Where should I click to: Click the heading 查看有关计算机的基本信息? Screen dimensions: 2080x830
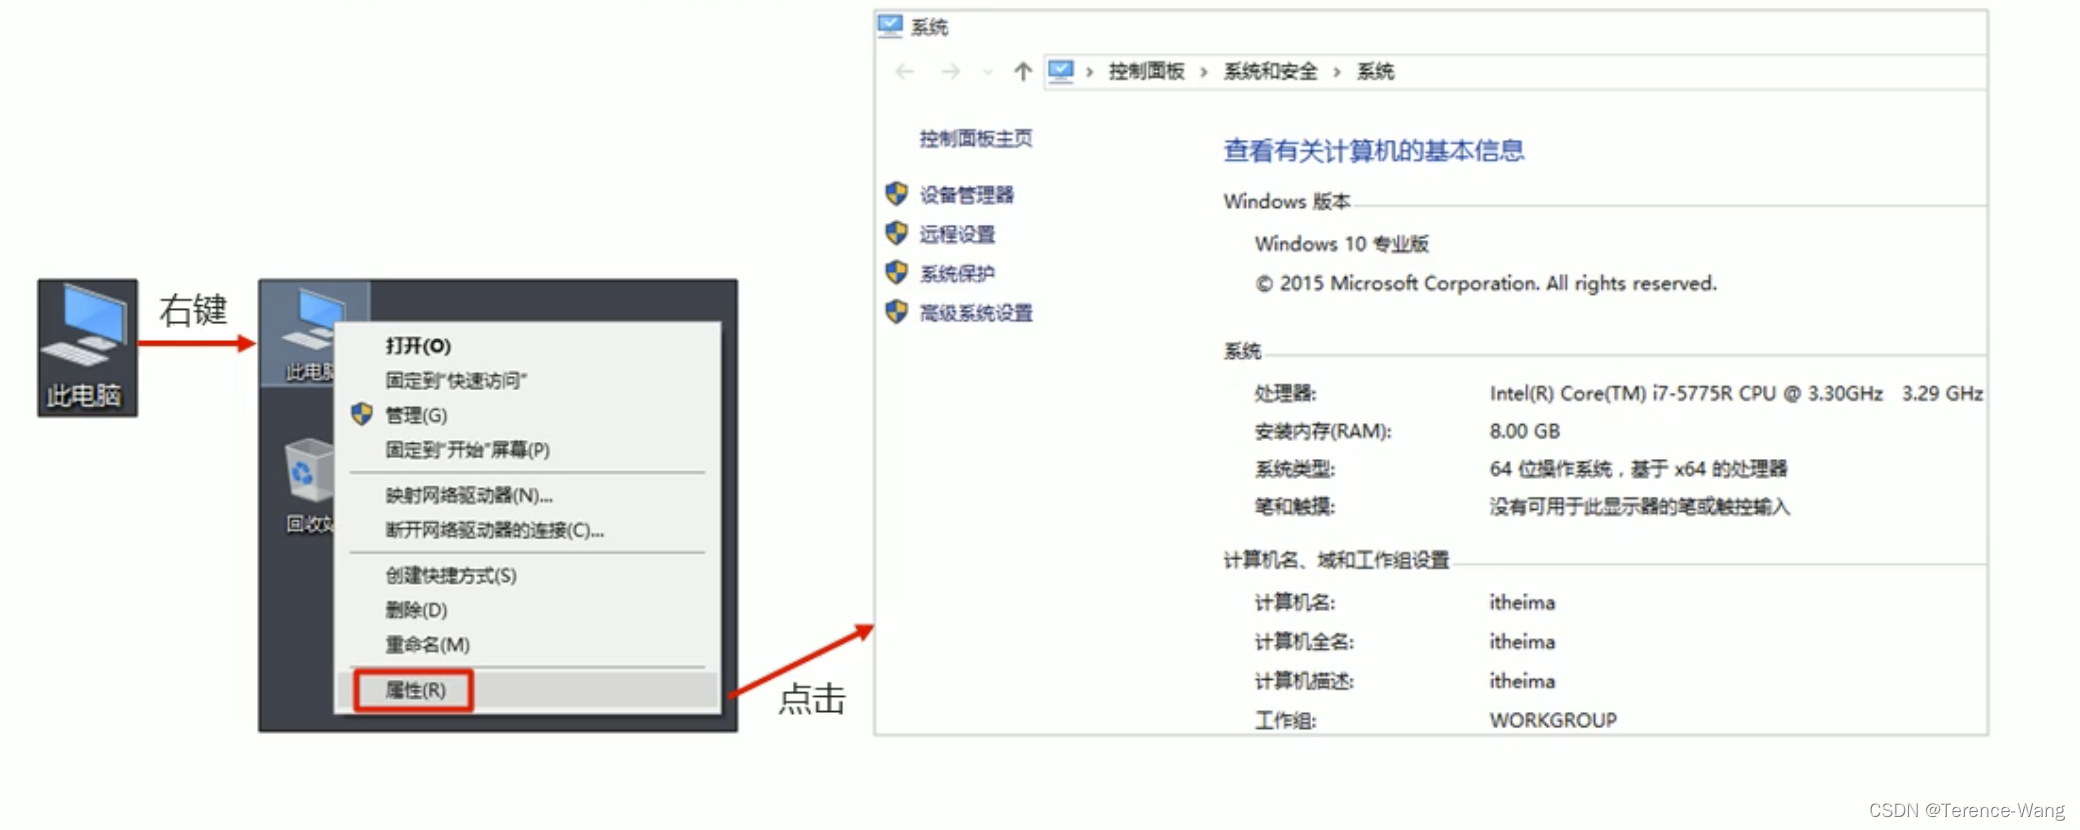click(x=1374, y=151)
